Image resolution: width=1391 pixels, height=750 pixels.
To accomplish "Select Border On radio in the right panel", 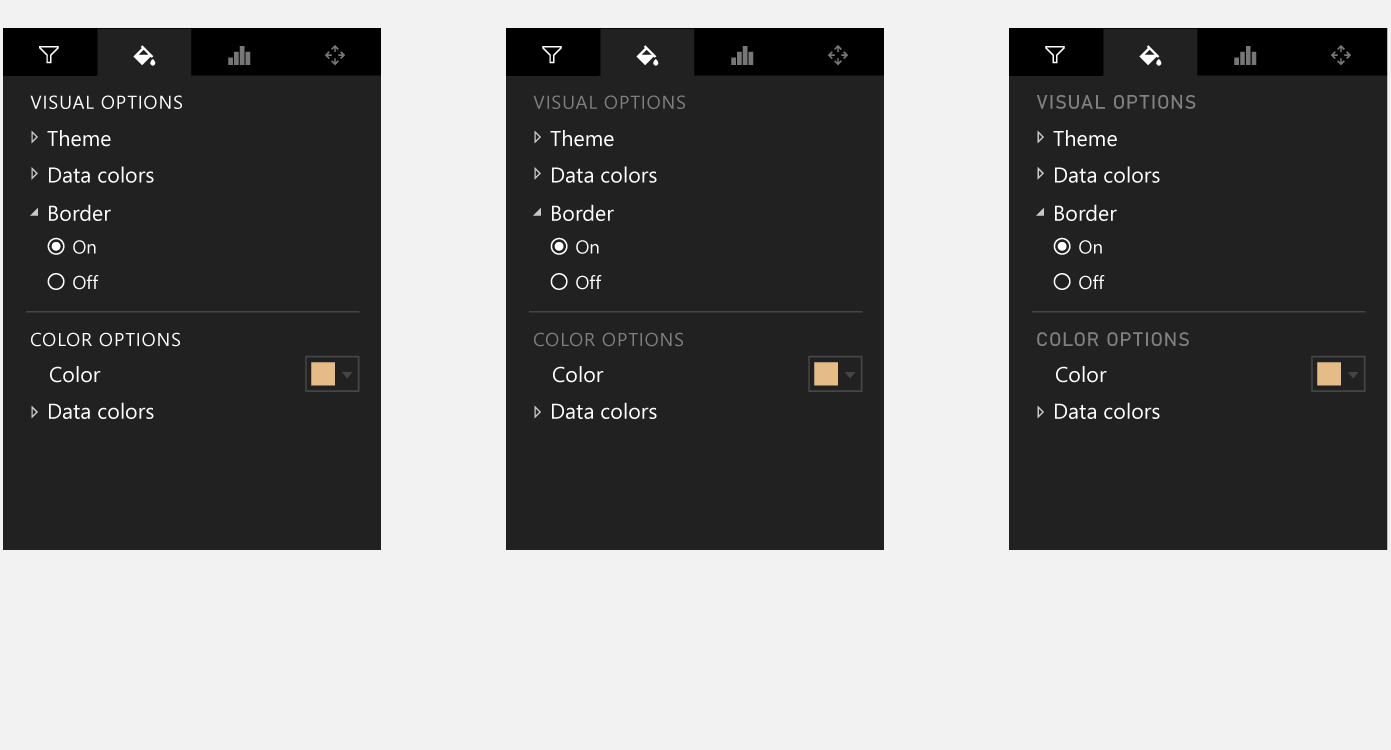I will click(1062, 247).
